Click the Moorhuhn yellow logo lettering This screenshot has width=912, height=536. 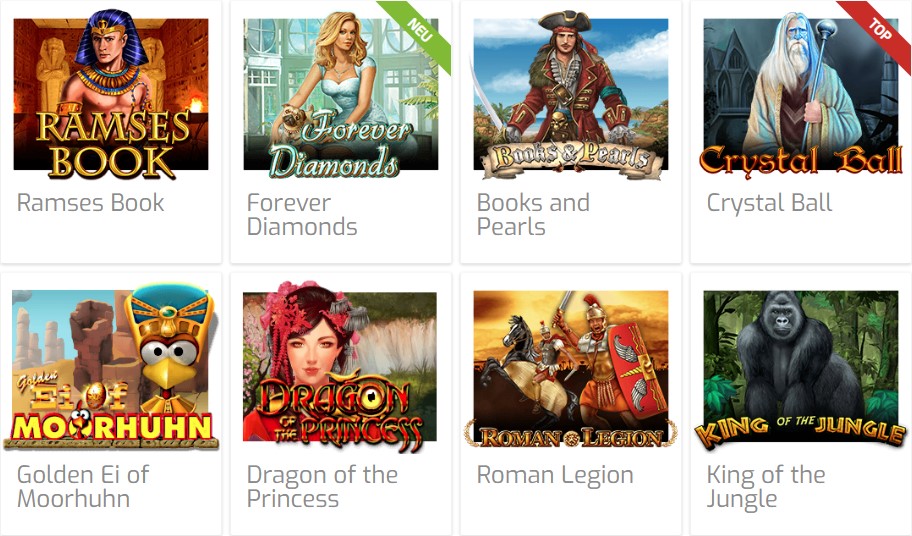click(112, 427)
